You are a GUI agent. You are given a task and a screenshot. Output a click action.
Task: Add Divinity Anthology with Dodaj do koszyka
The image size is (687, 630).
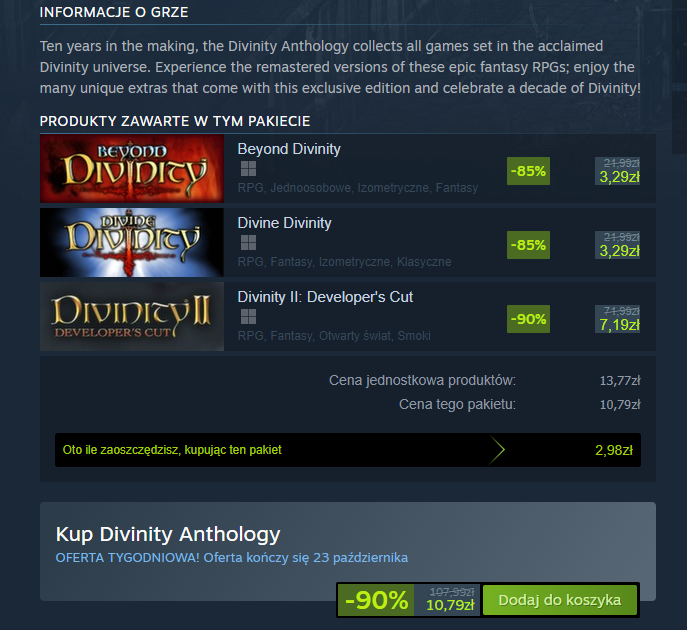[560, 600]
